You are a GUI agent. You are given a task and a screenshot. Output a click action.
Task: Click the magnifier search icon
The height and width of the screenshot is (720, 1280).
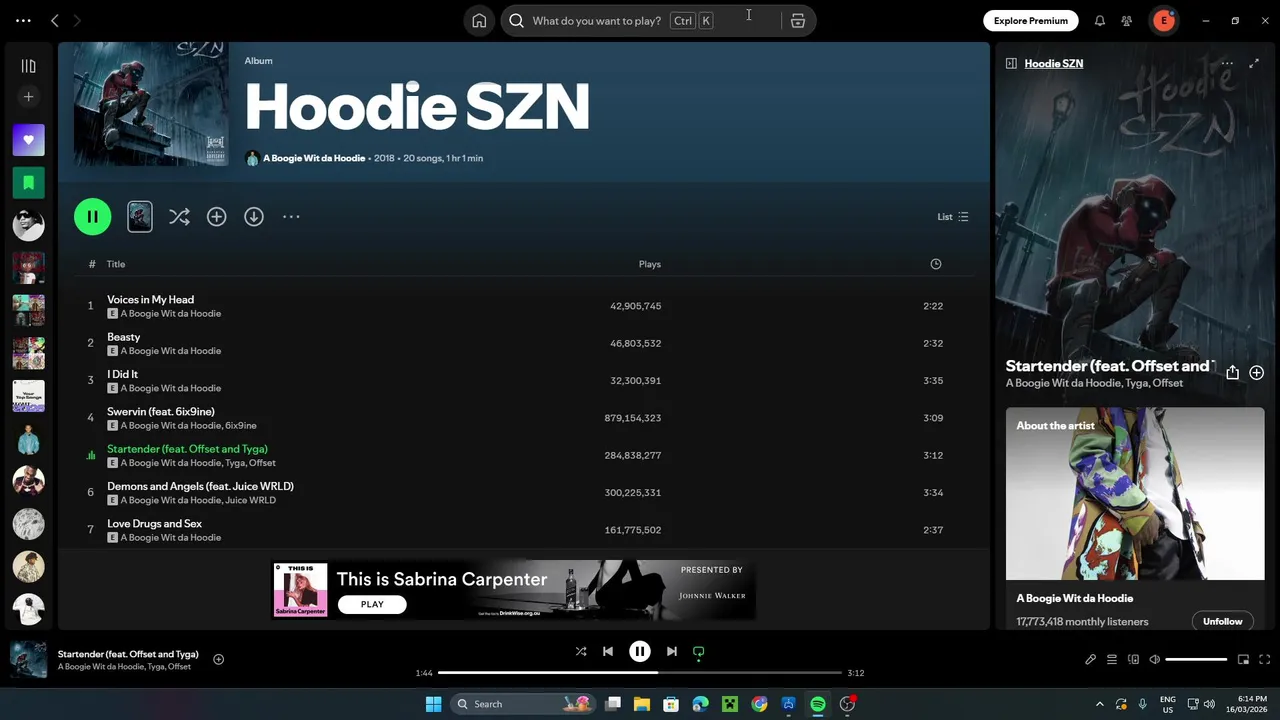click(517, 21)
